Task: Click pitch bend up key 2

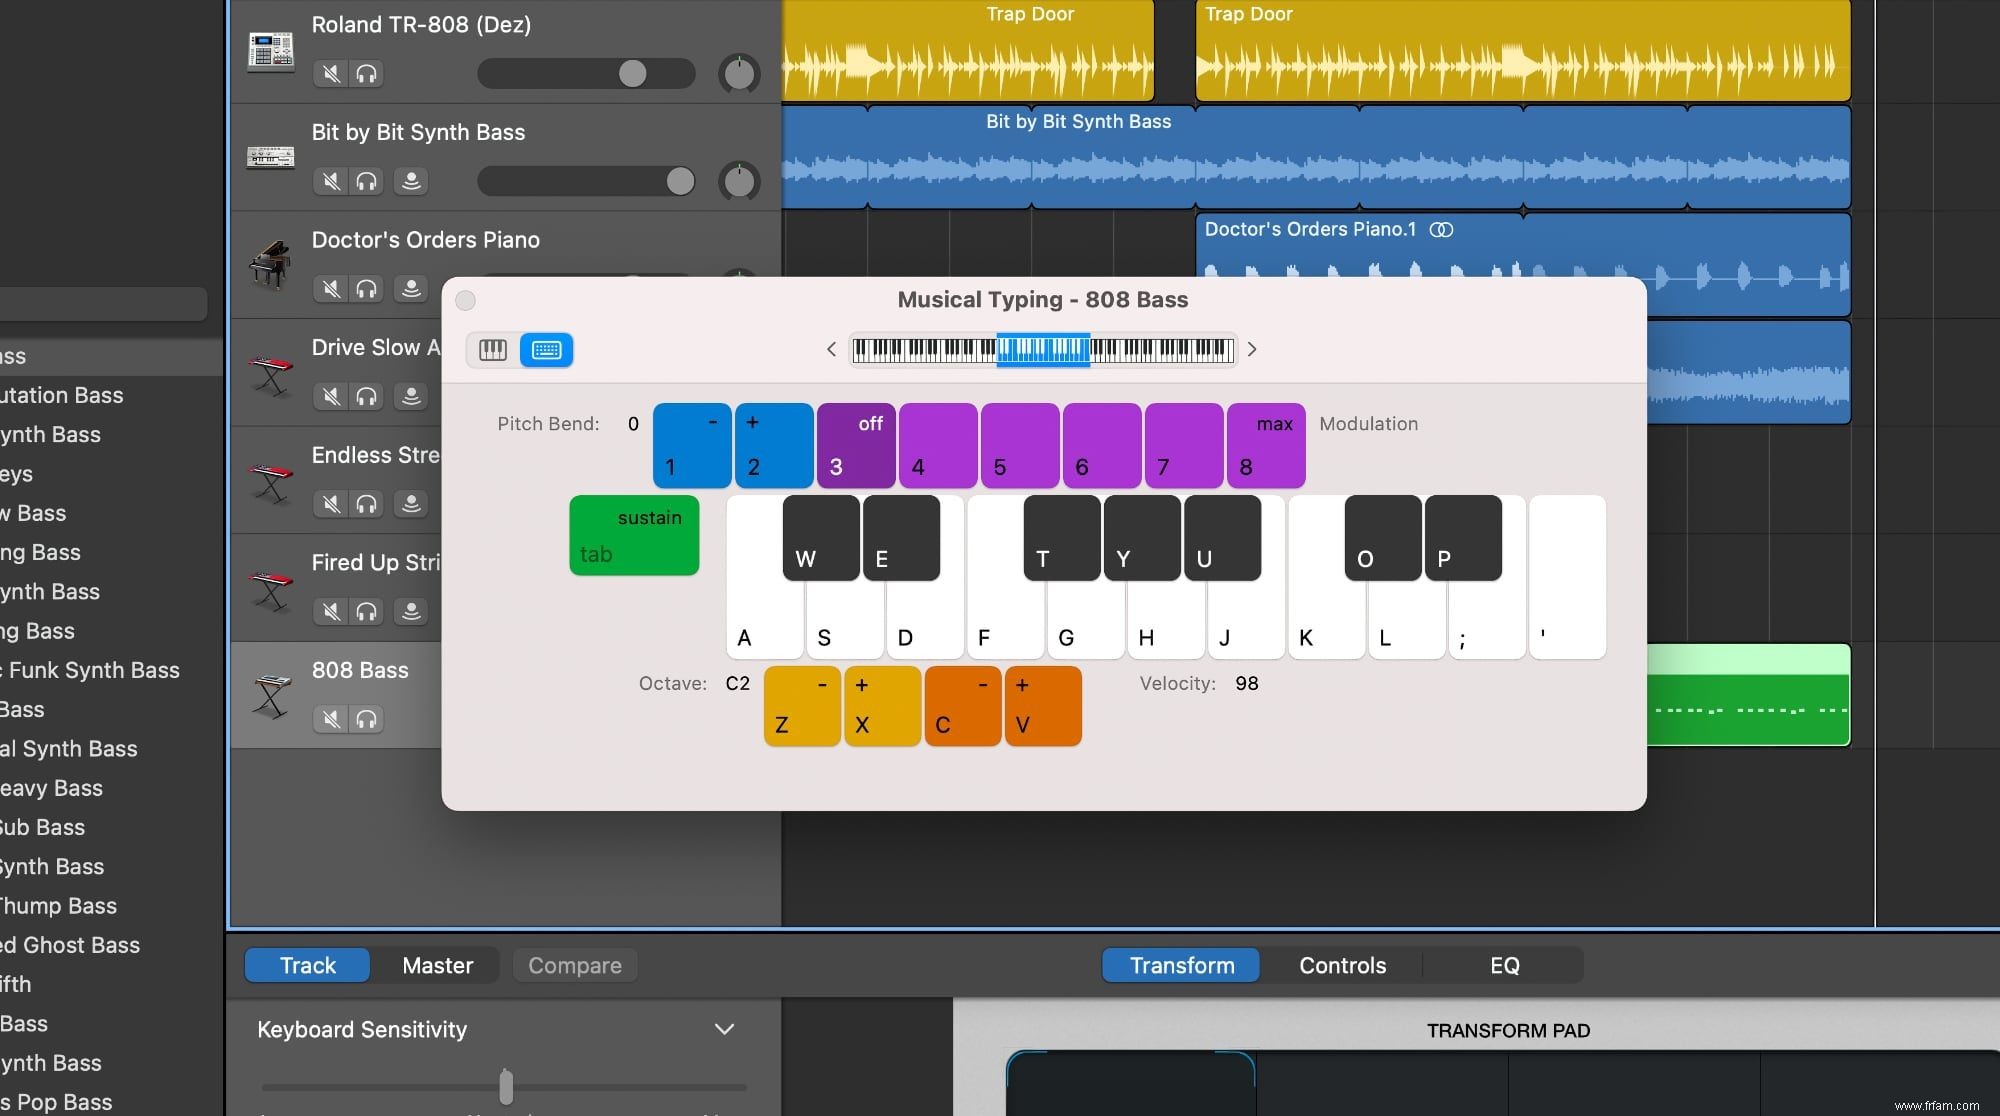Action: 774,445
